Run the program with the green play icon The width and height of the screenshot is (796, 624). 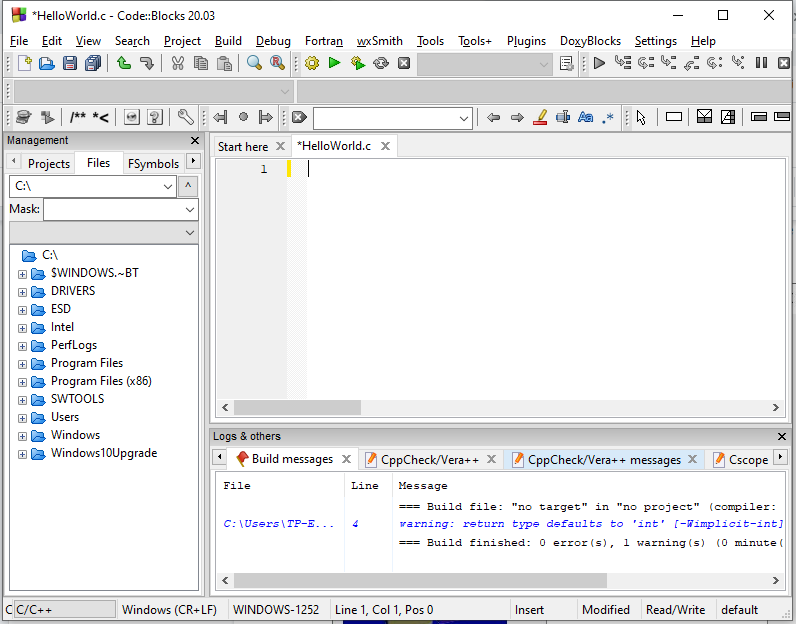(335, 63)
